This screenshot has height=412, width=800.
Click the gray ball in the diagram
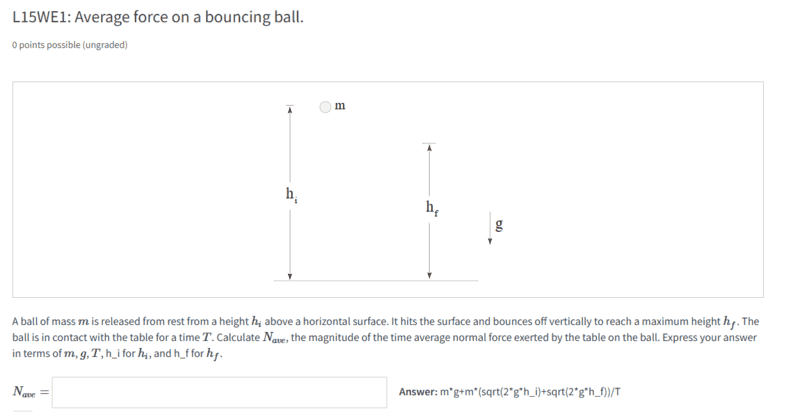325,106
